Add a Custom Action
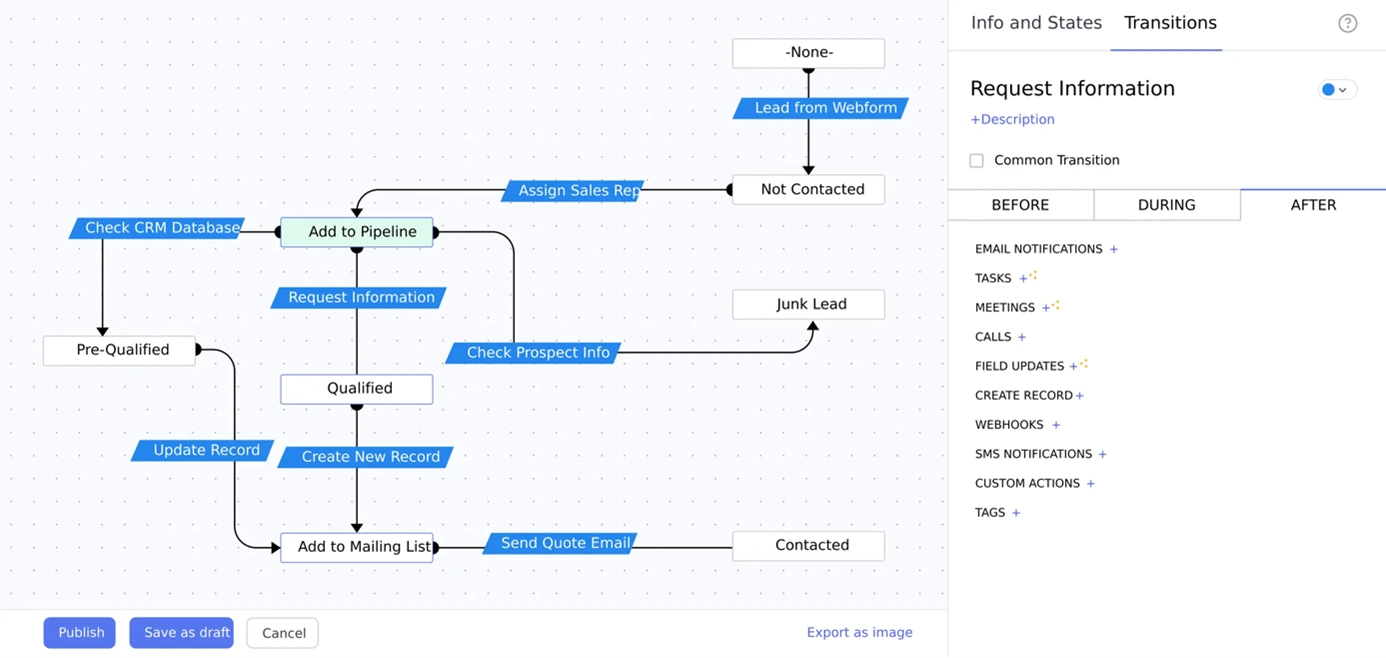The width and height of the screenshot is (1386, 658). click(x=1092, y=482)
